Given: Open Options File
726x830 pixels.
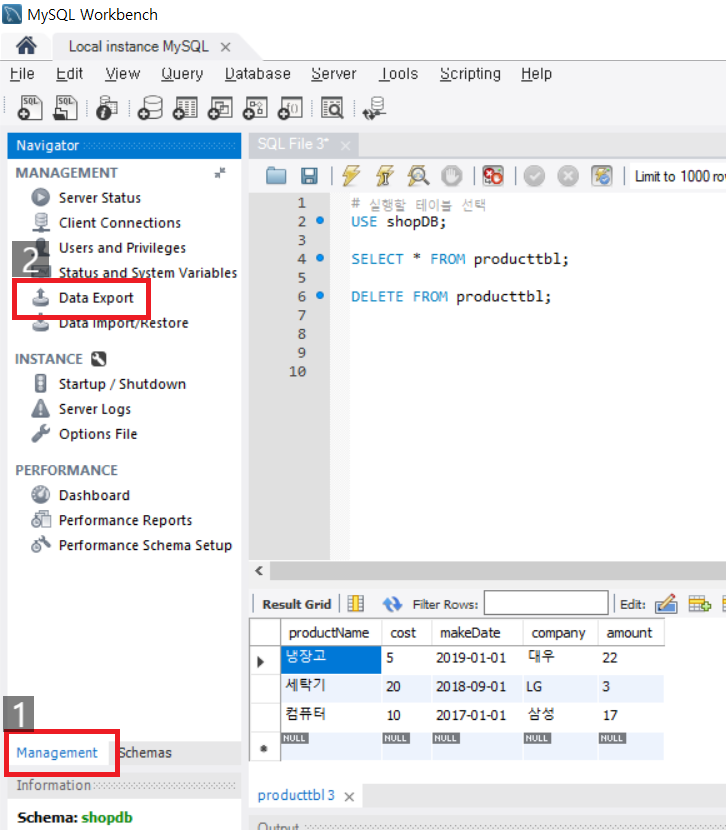Looking at the screenshot, I should click(x=98, y=434).
